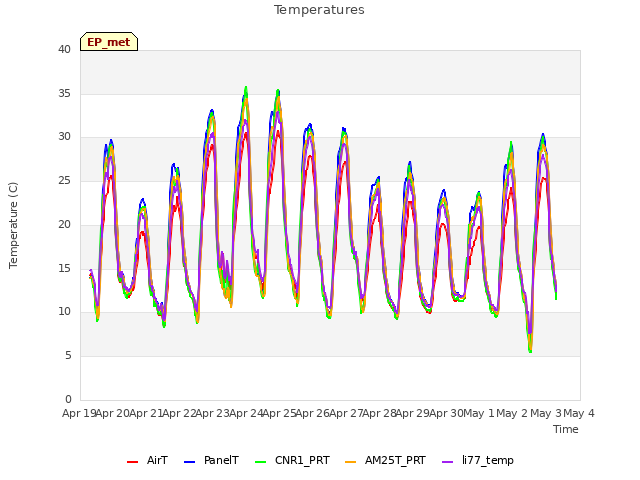
Task: Toggle the AM25T_PRT legend entry
Action: coord(385,461)
